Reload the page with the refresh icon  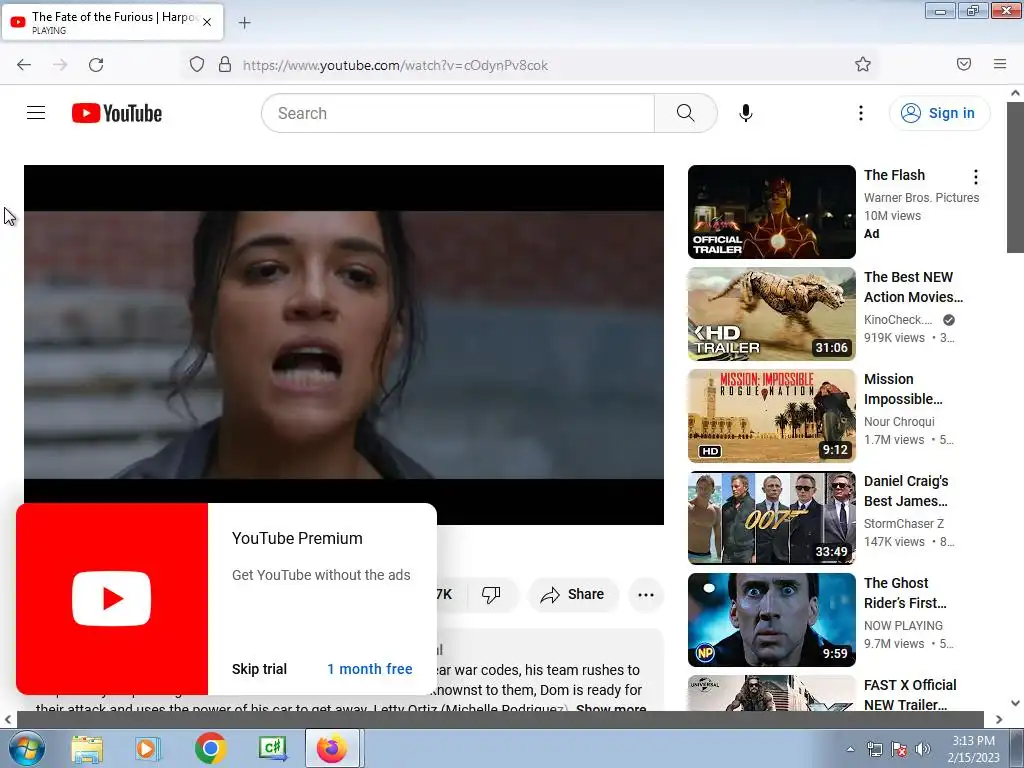click(x=96, y=65)
